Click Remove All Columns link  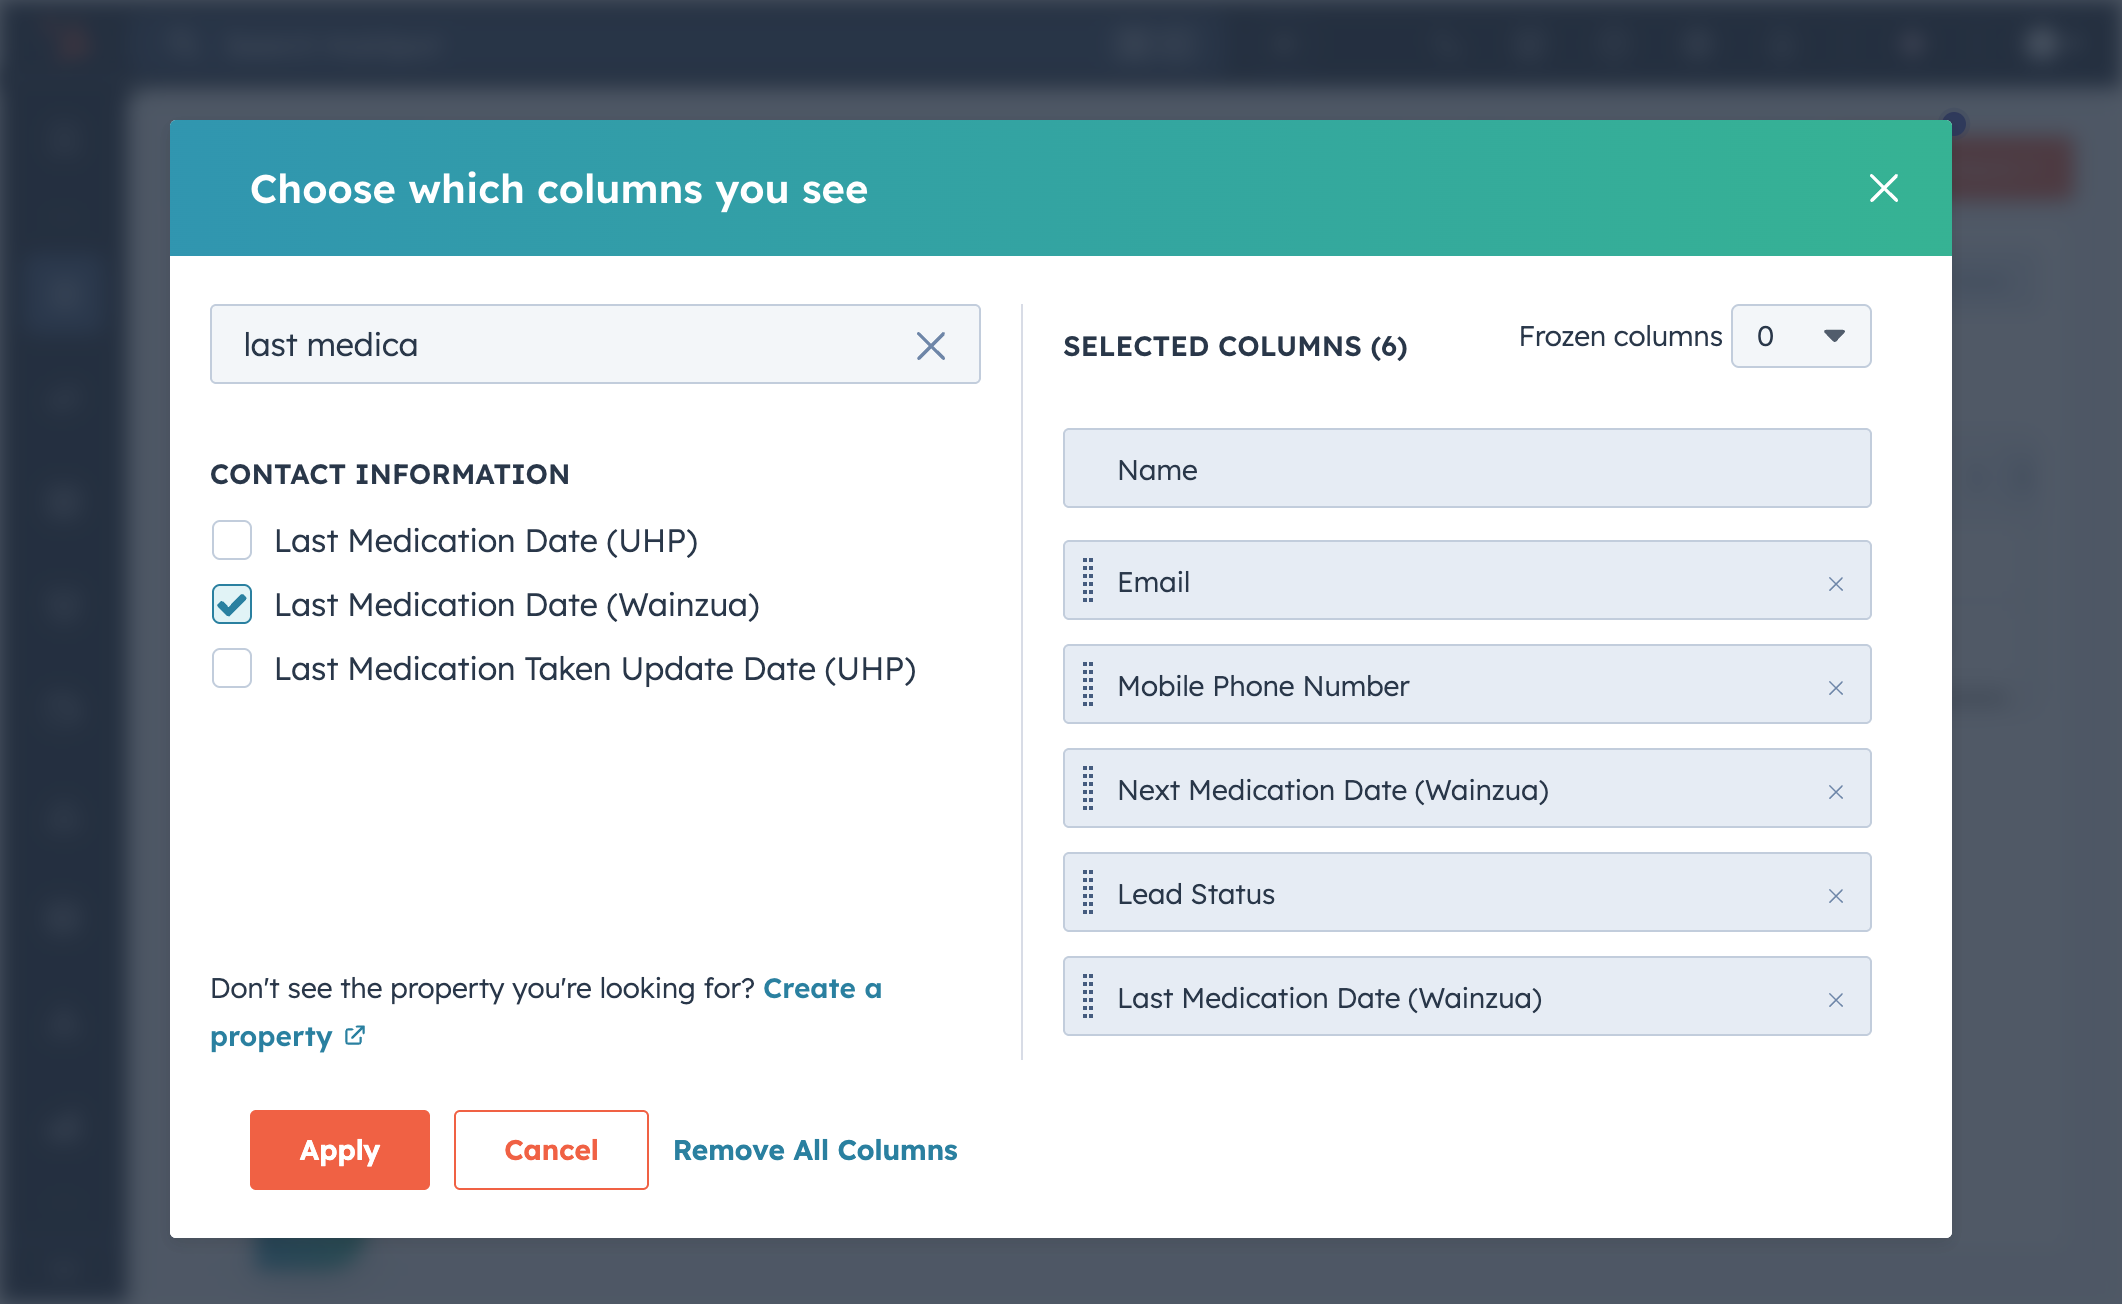click(815, 1150)
